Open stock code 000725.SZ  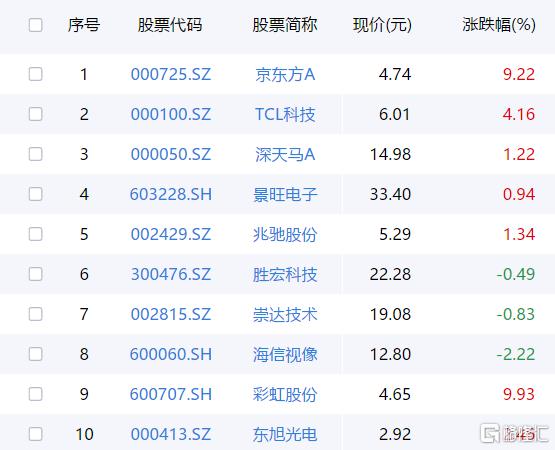tap(171, 74)
